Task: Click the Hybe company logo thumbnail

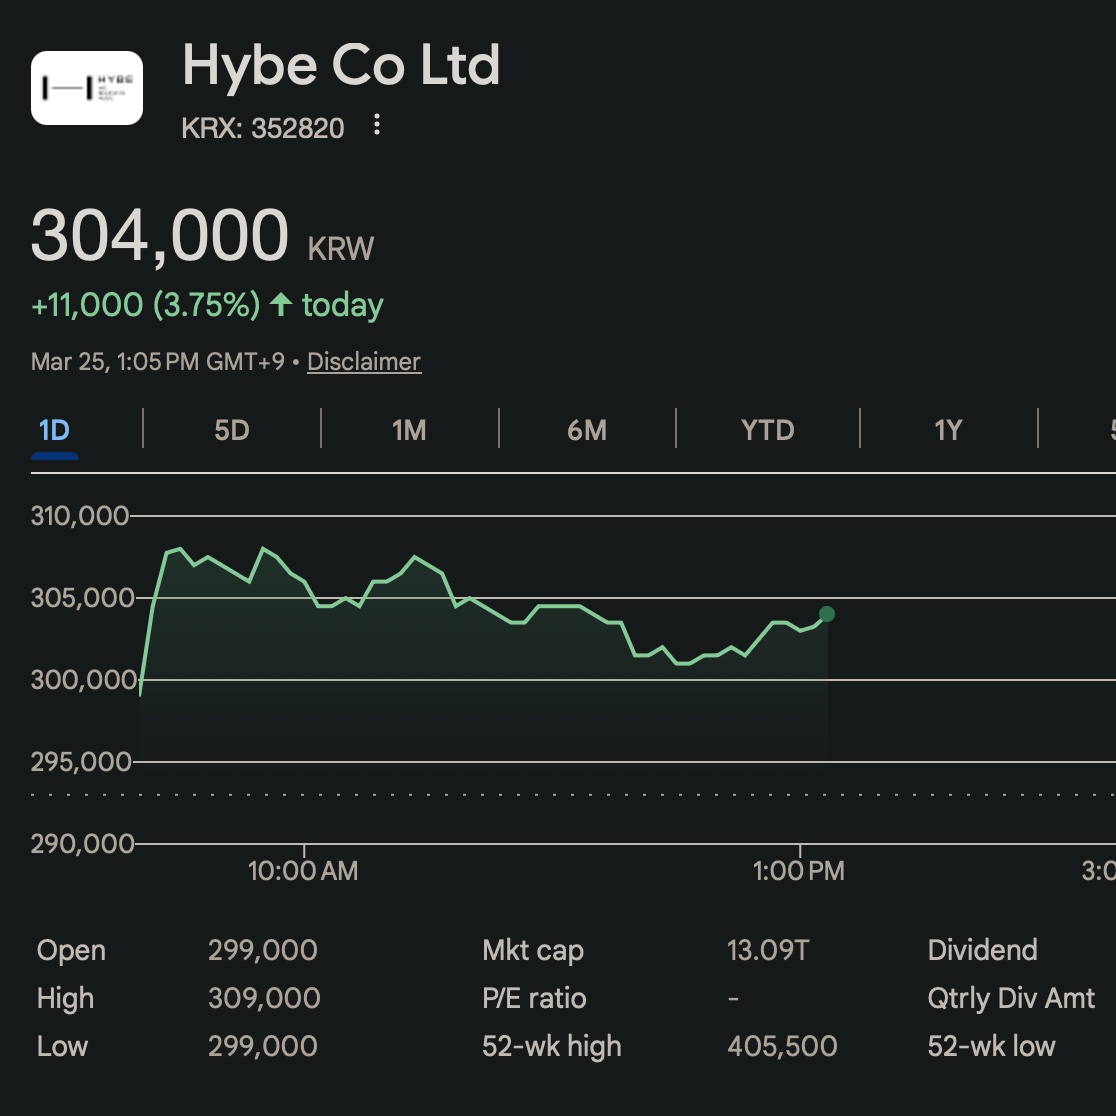Action: tap(87, 88)
